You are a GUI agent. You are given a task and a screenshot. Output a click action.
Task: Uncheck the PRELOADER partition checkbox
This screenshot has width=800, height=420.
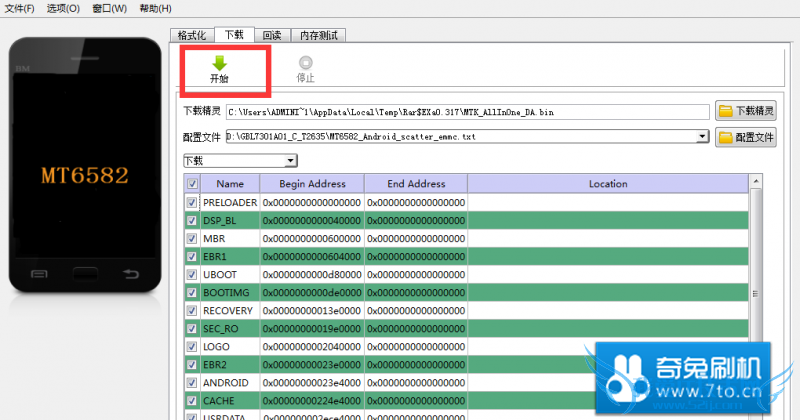click(x=192, y=203)
